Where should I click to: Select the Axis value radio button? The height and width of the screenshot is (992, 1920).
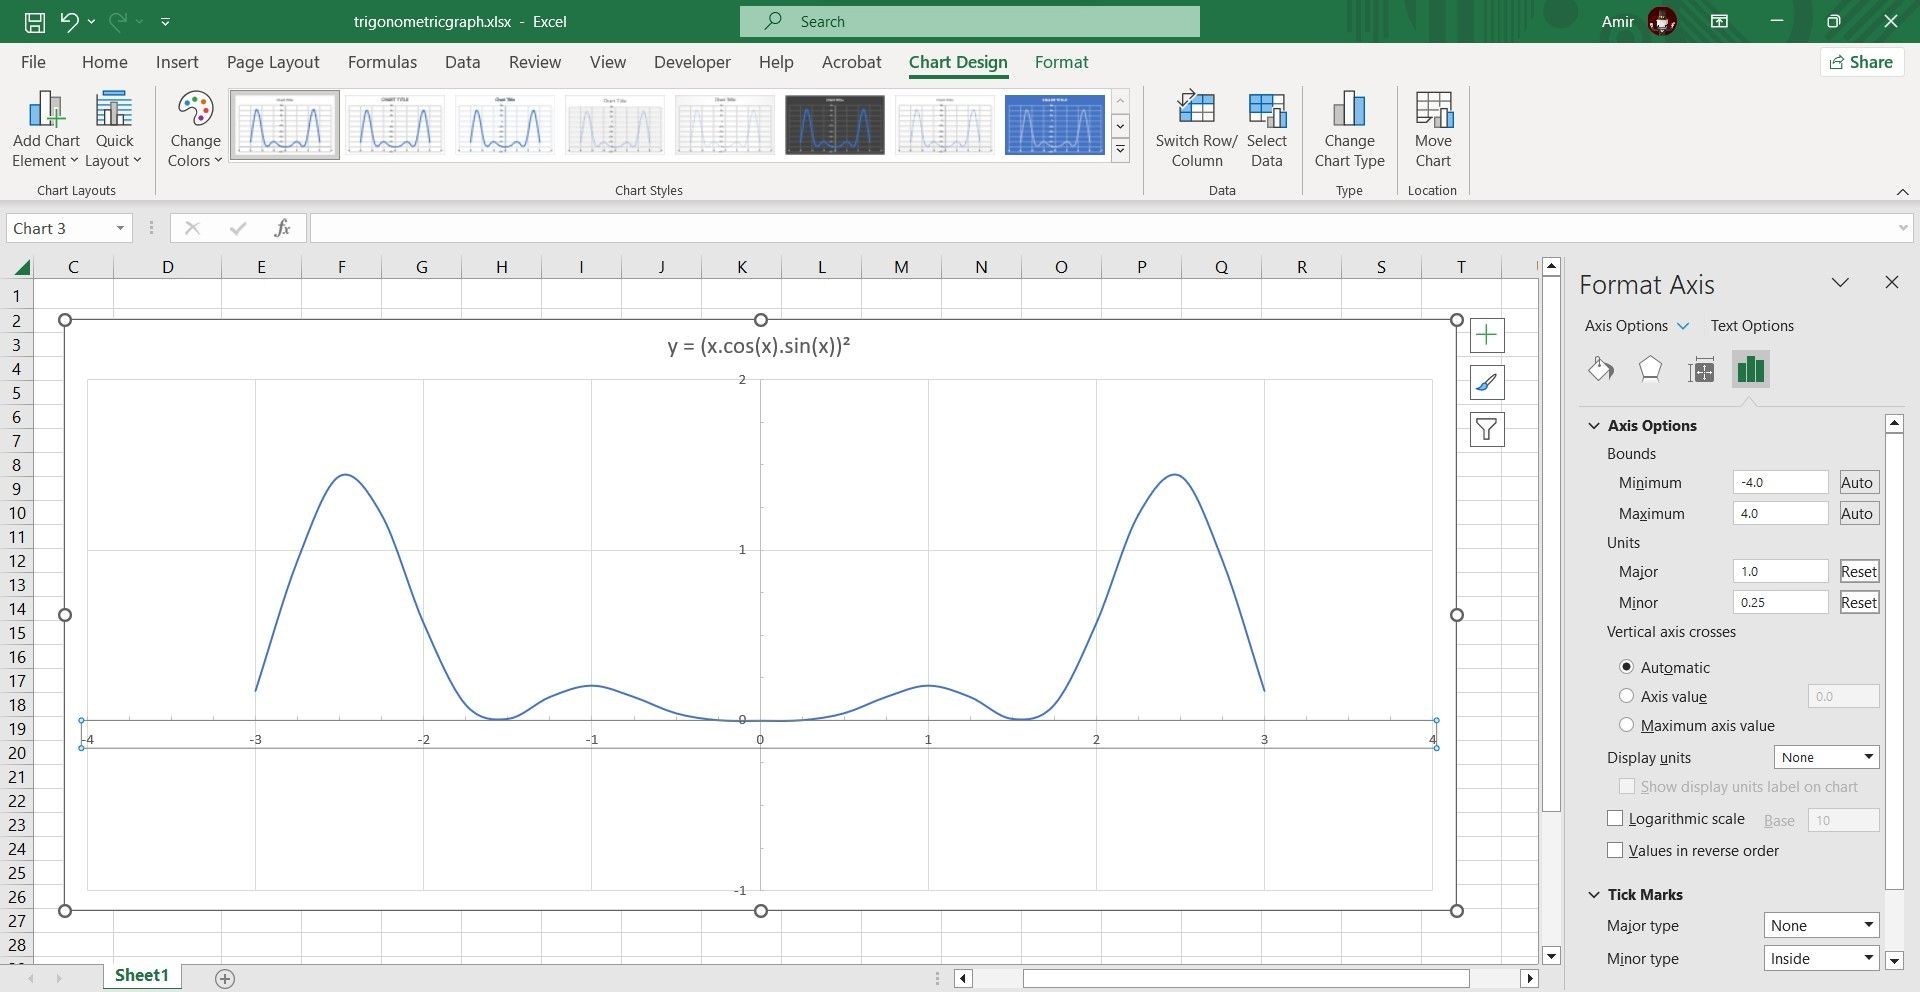[1626, 696]
